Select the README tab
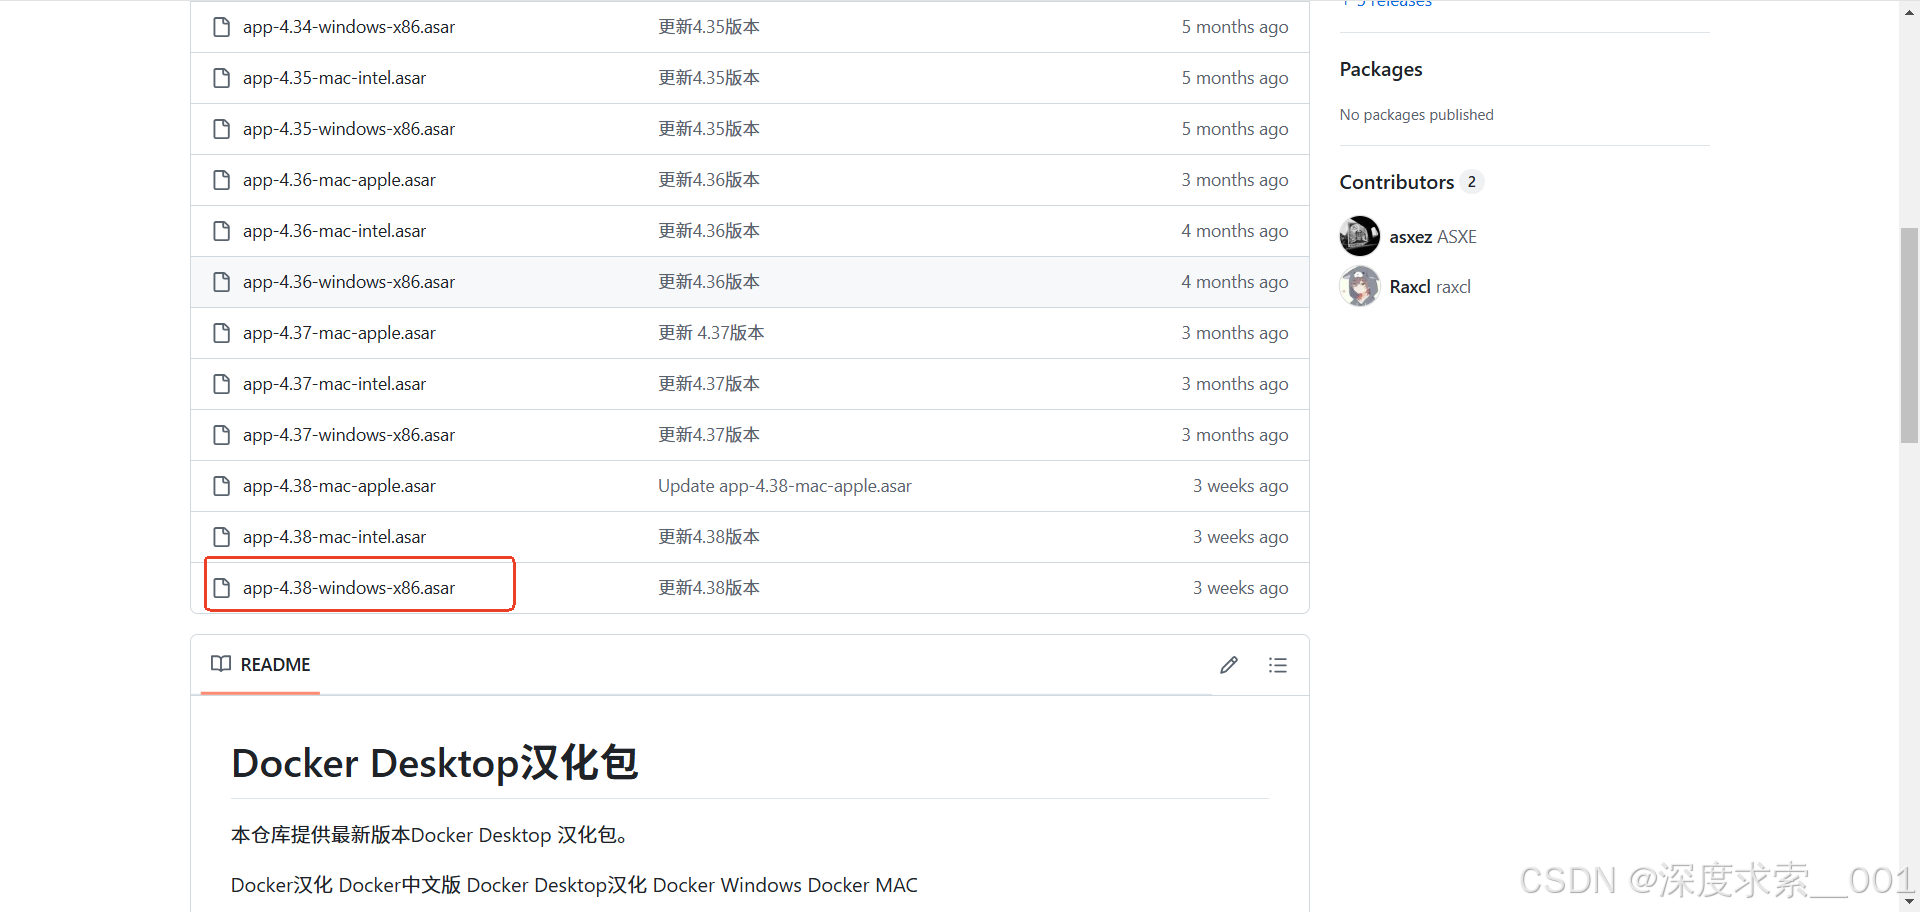 261,665
